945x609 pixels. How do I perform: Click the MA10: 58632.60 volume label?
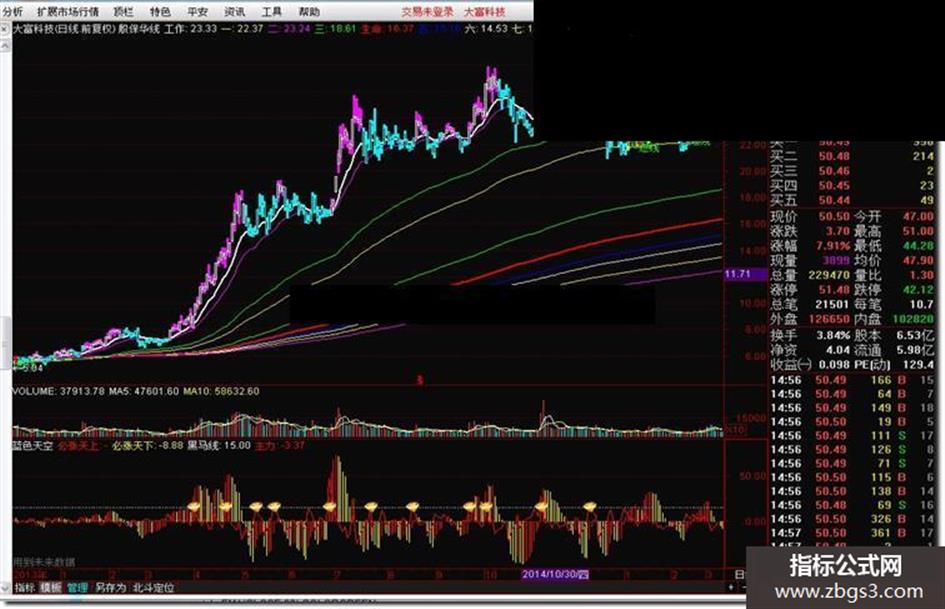221,391
